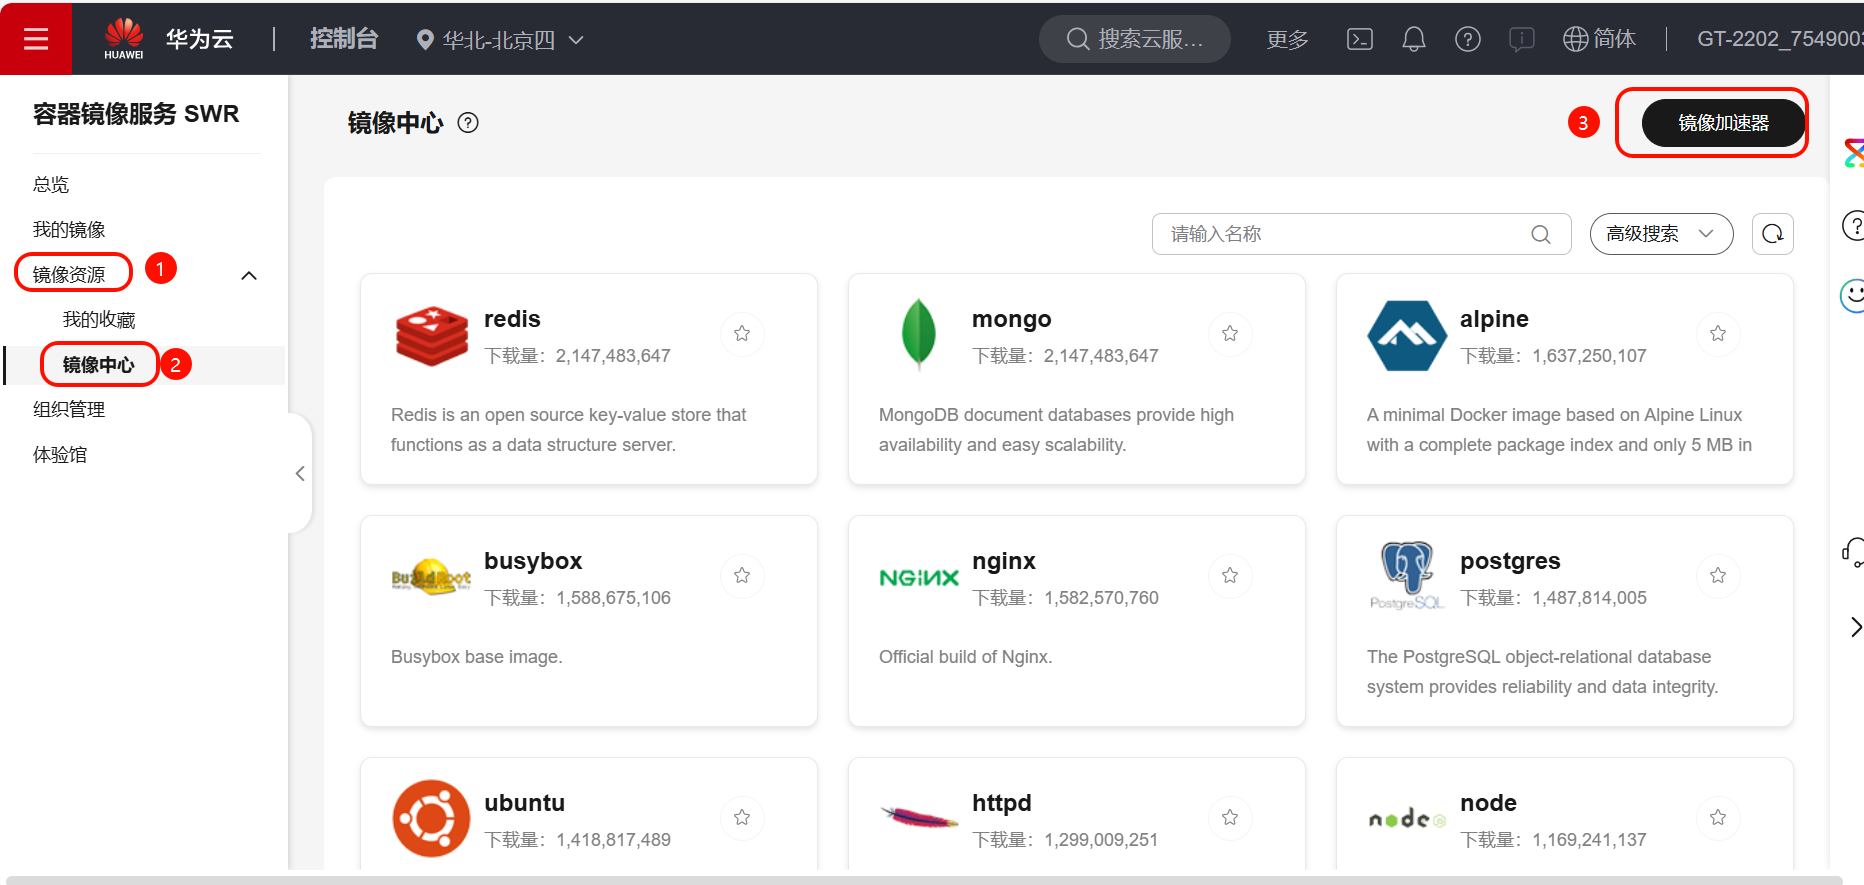The height and width of the screenshot is (885, 1864).
Task: Favorite the mongo image
Action: coord(1230,334)
